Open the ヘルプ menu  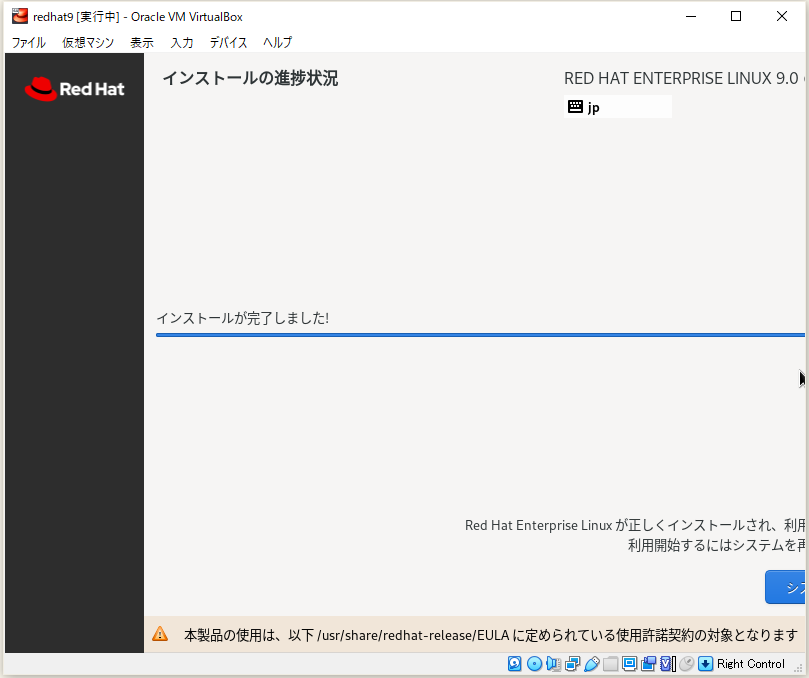click(x=277, y=42)
